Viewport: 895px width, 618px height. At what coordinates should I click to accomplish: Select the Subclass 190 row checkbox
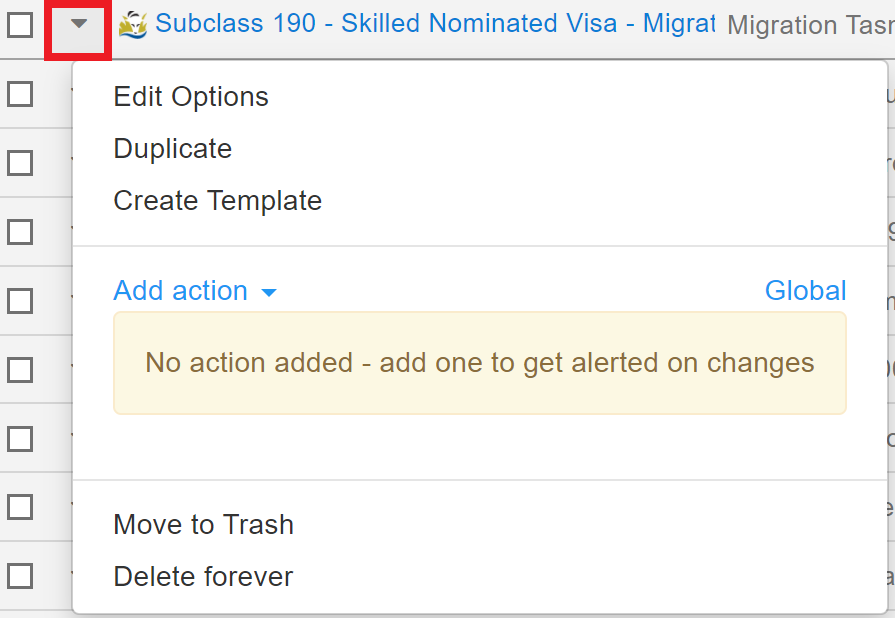20,25
